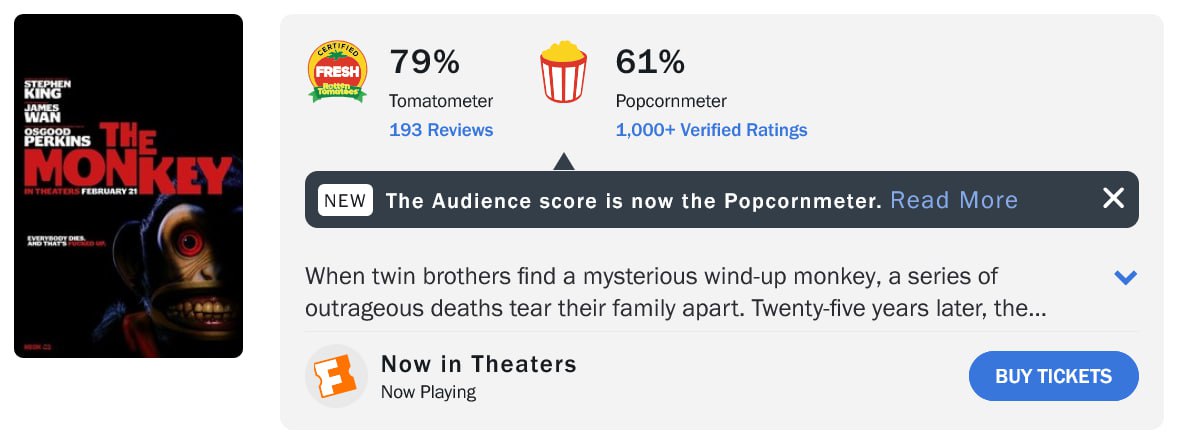Click the Certified Fresh tomato badge
Screen dimensions: 1177x442
pyautogui.click(x=337, y=72)
